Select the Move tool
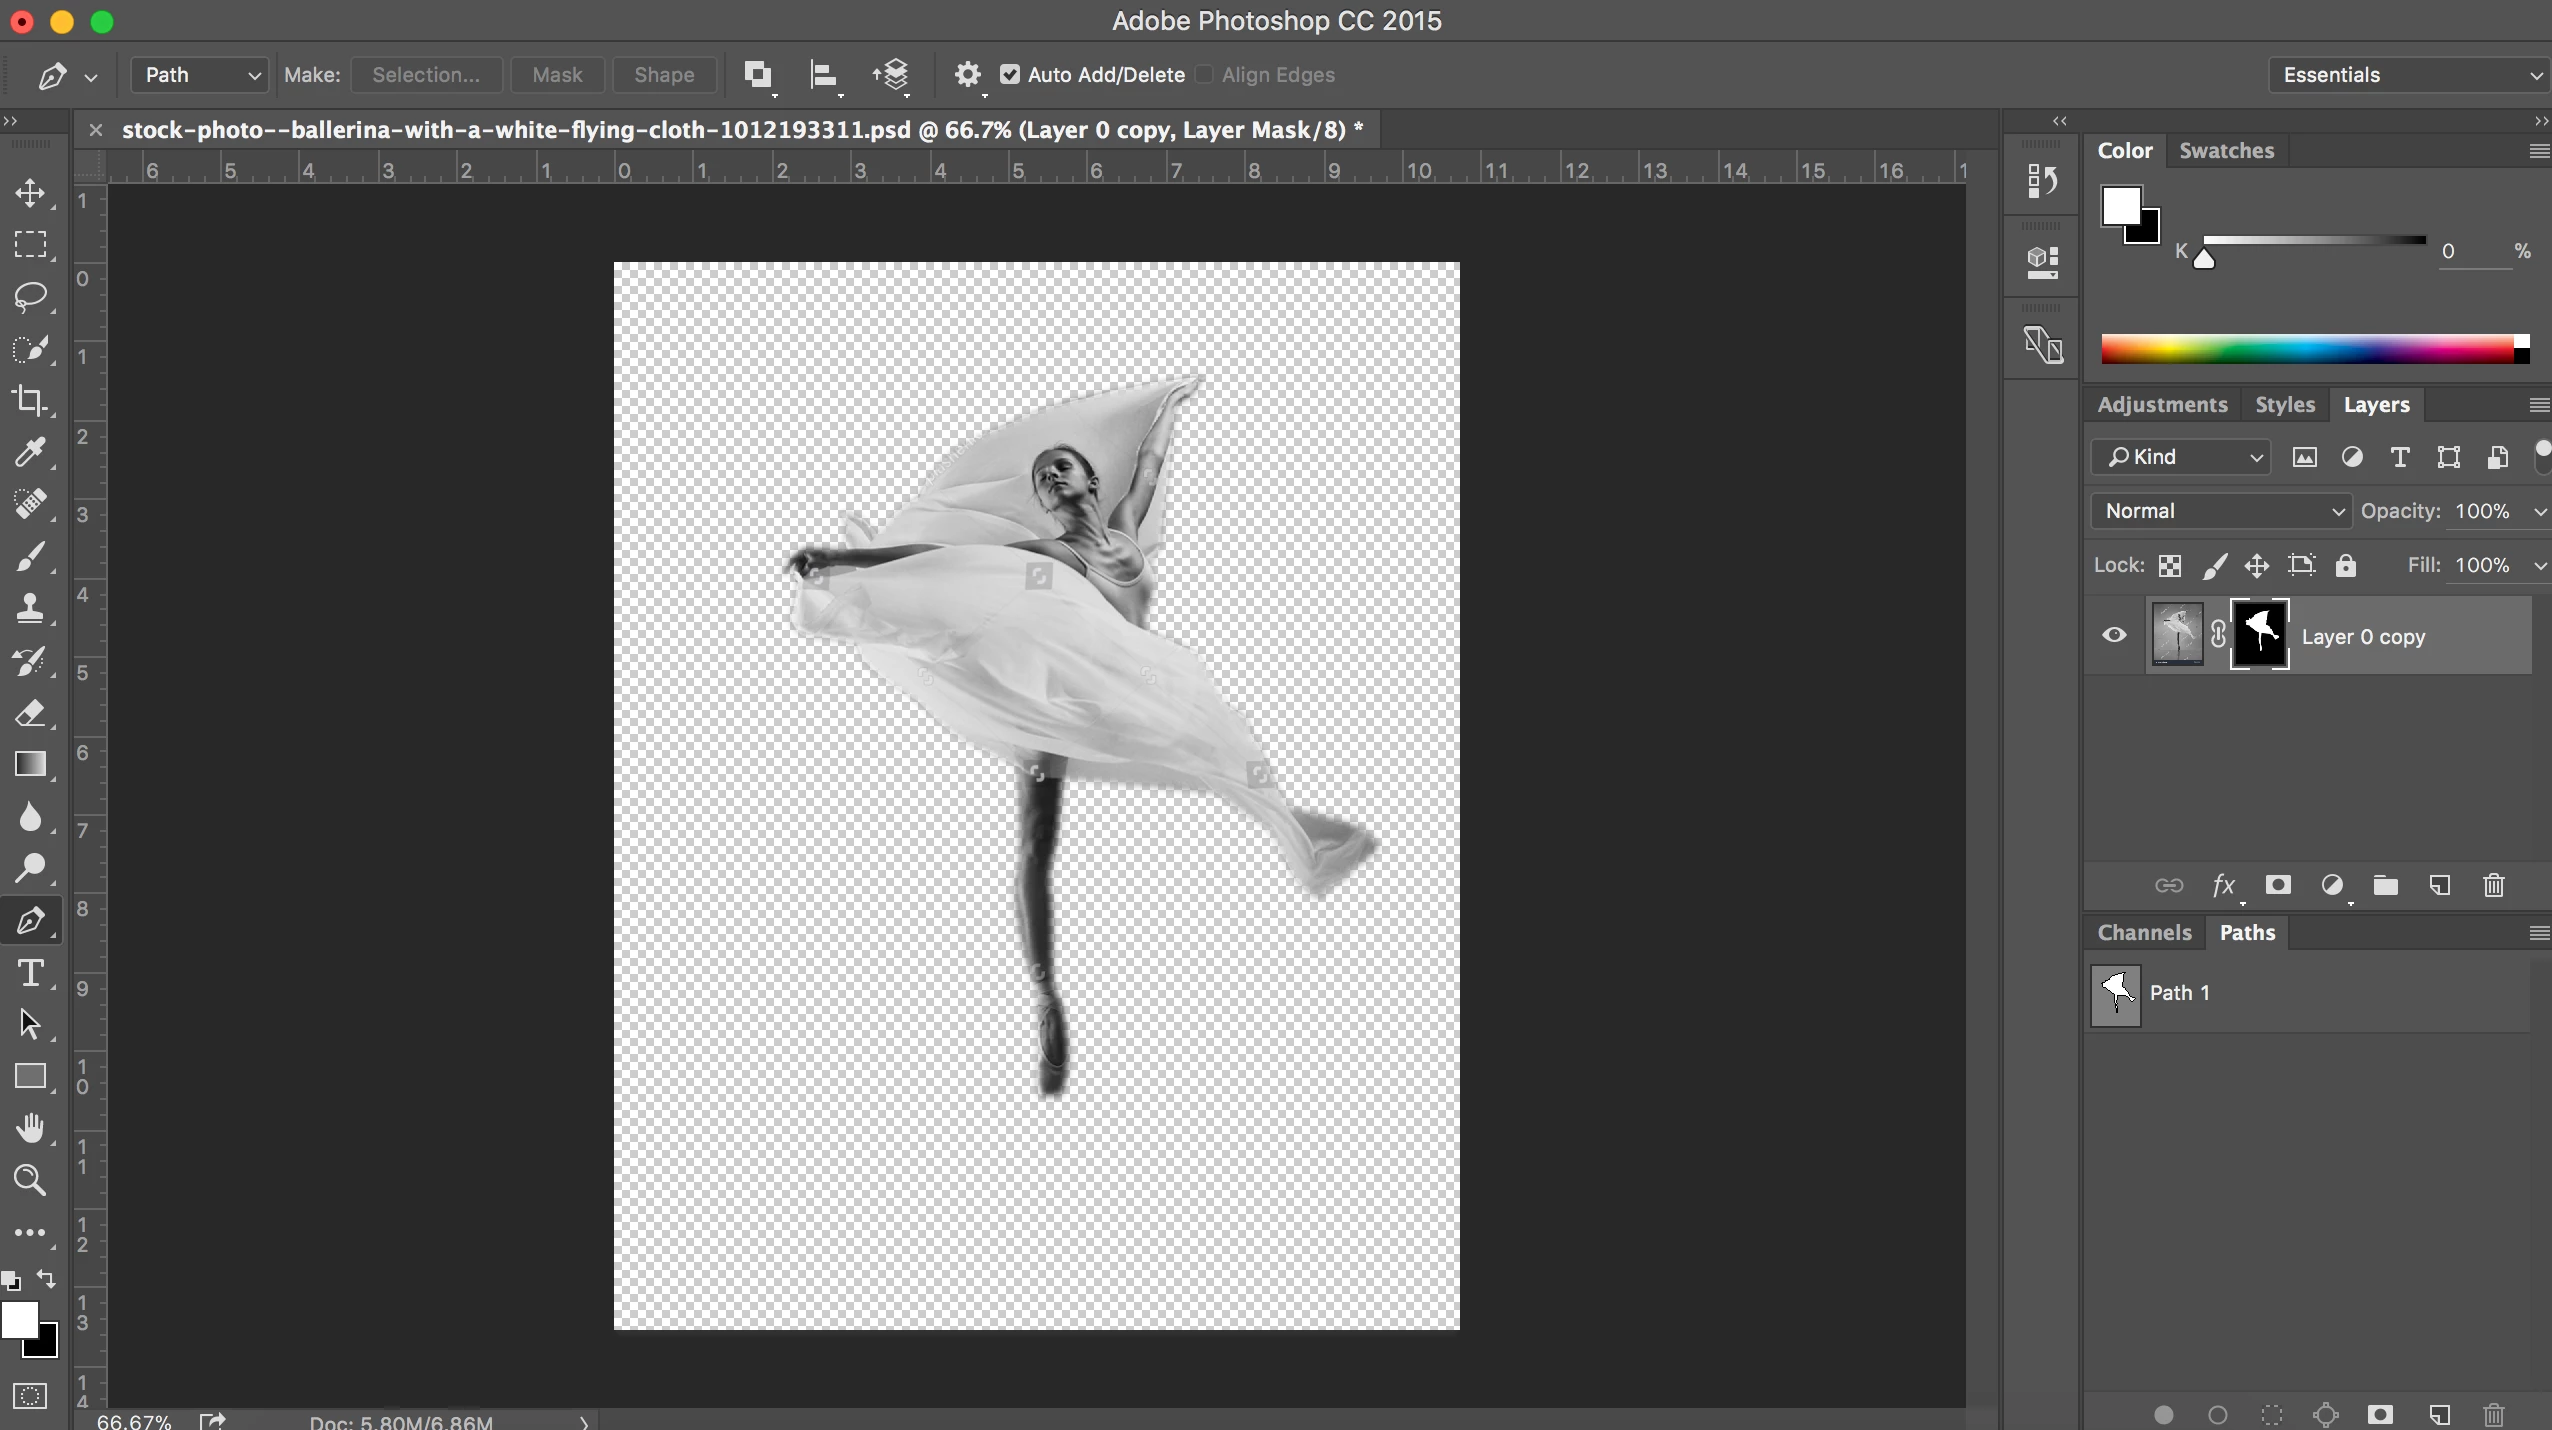This screenshot has height=1430, width=2552. (30, 193)
